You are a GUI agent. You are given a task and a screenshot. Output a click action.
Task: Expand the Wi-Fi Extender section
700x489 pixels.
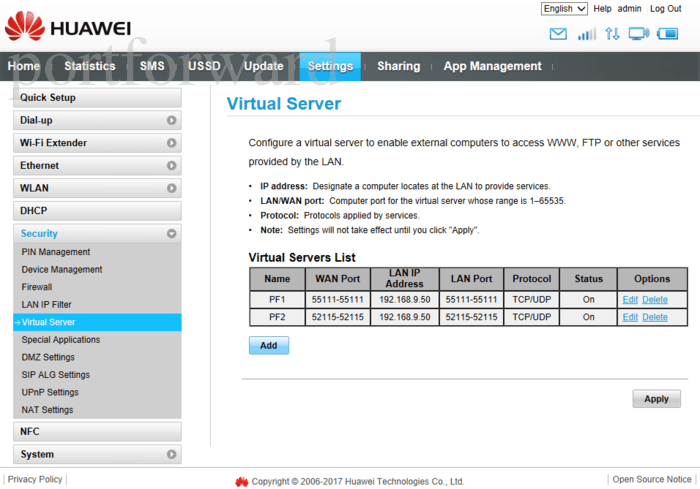point(97,143)
